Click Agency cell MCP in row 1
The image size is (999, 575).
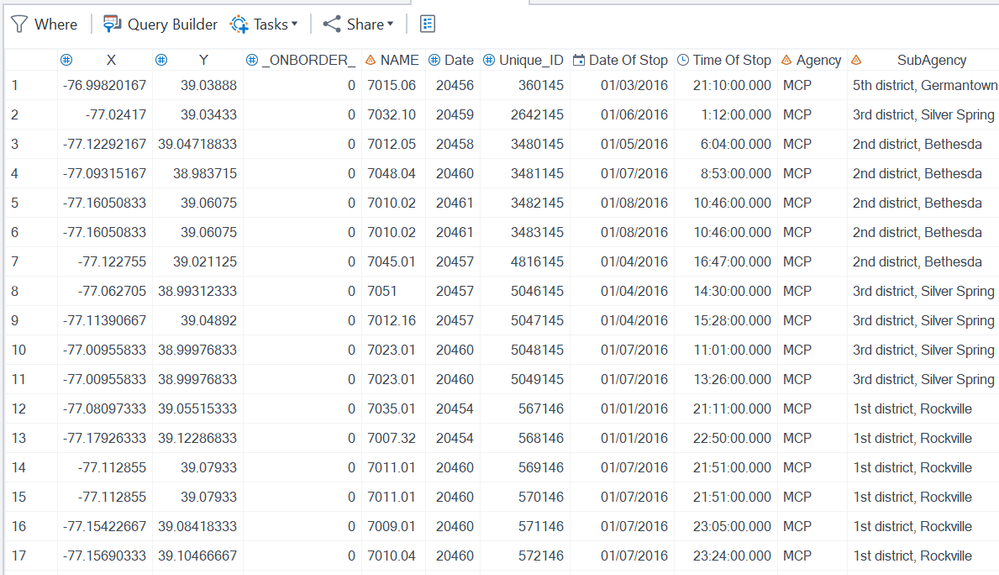pos(797,85)
